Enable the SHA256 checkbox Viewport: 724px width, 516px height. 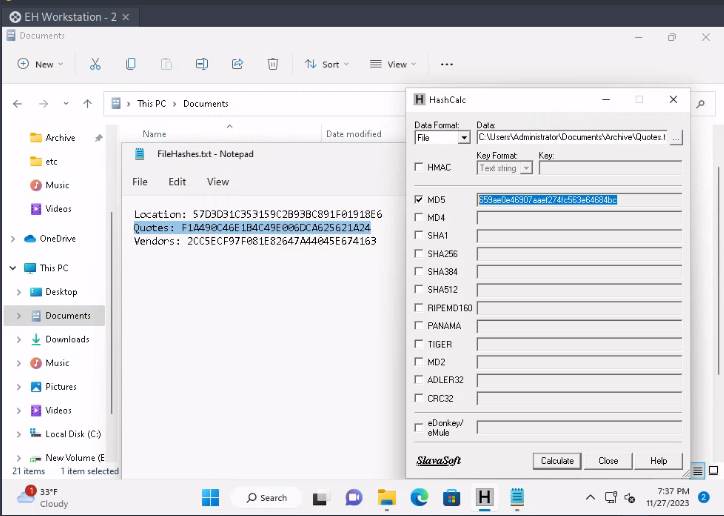tap(419, 254)
